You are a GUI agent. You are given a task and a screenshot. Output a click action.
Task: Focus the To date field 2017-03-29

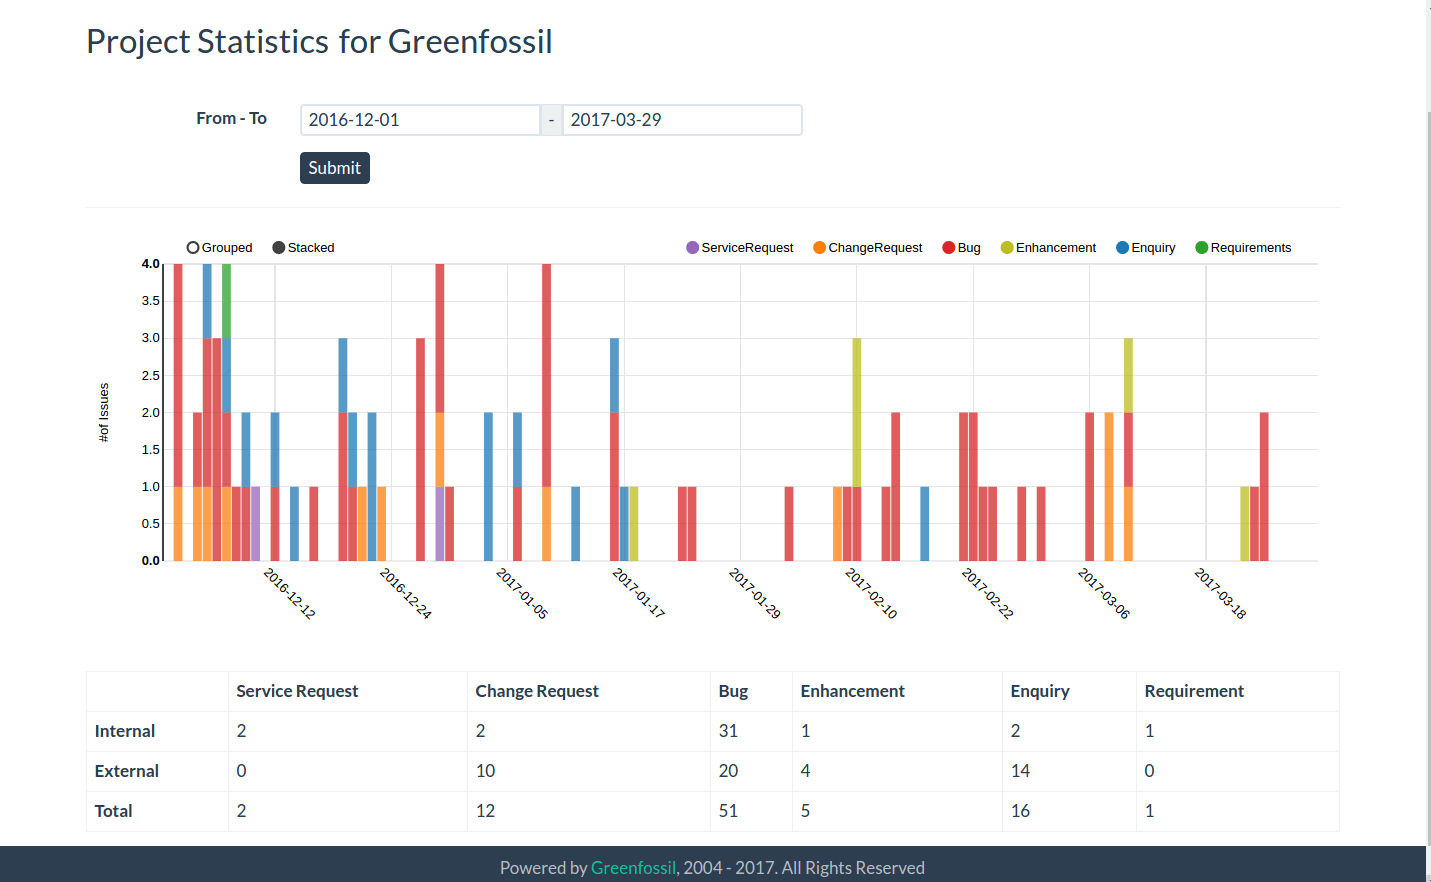click(682, 120)
